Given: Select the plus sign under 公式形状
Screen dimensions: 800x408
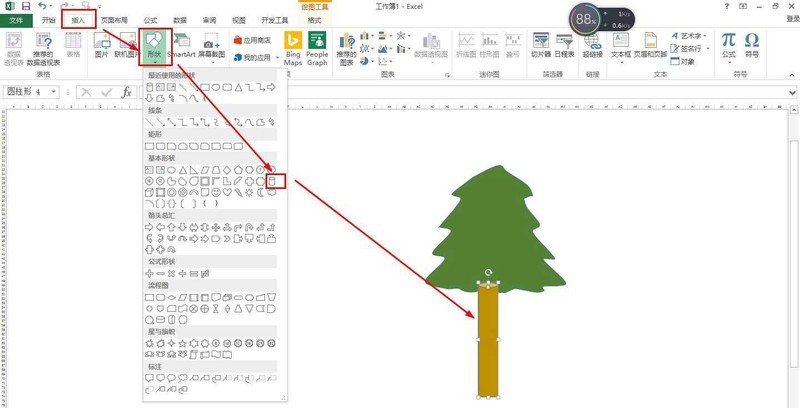Looking at the screenshot, I should [149, 273].
